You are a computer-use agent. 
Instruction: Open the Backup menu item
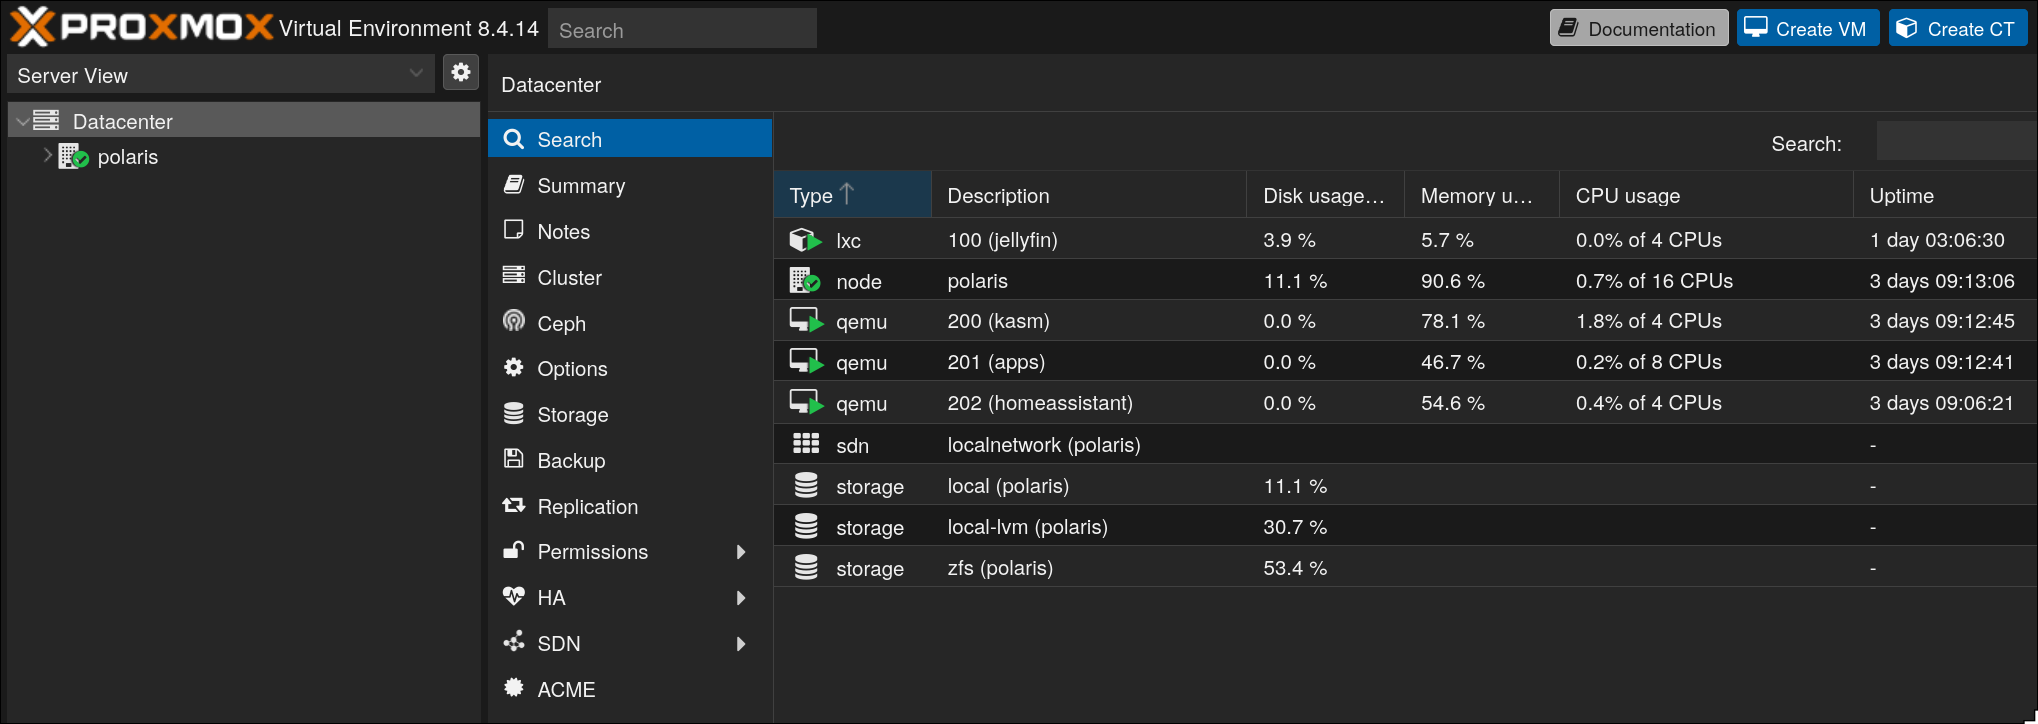coord(630,460)
